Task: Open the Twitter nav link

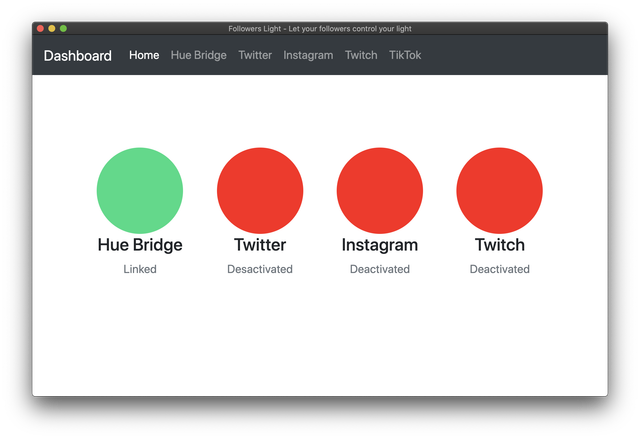Action: point(255,55)
